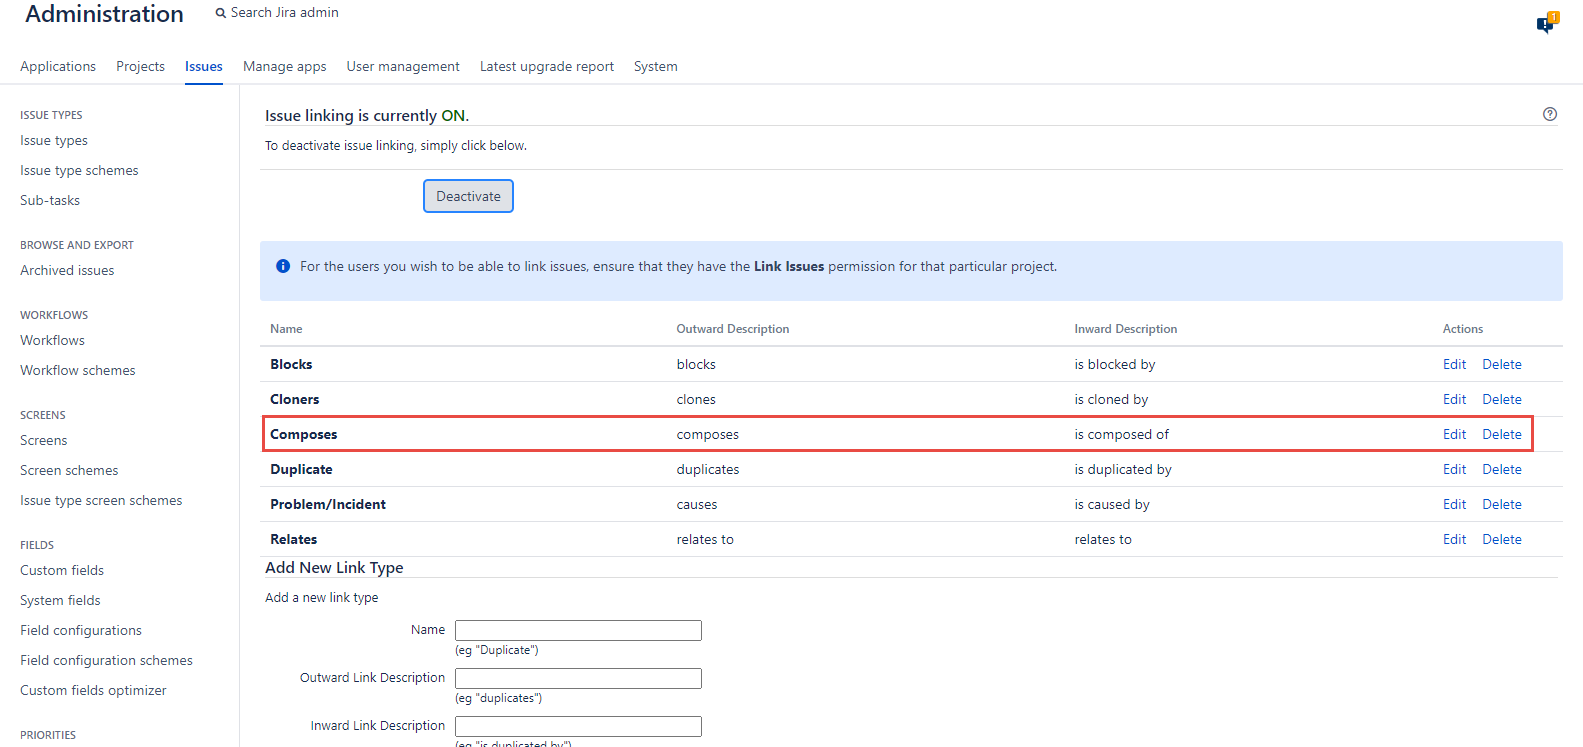
Task: Switch to the Projects tab
Action: coord(140,66)
